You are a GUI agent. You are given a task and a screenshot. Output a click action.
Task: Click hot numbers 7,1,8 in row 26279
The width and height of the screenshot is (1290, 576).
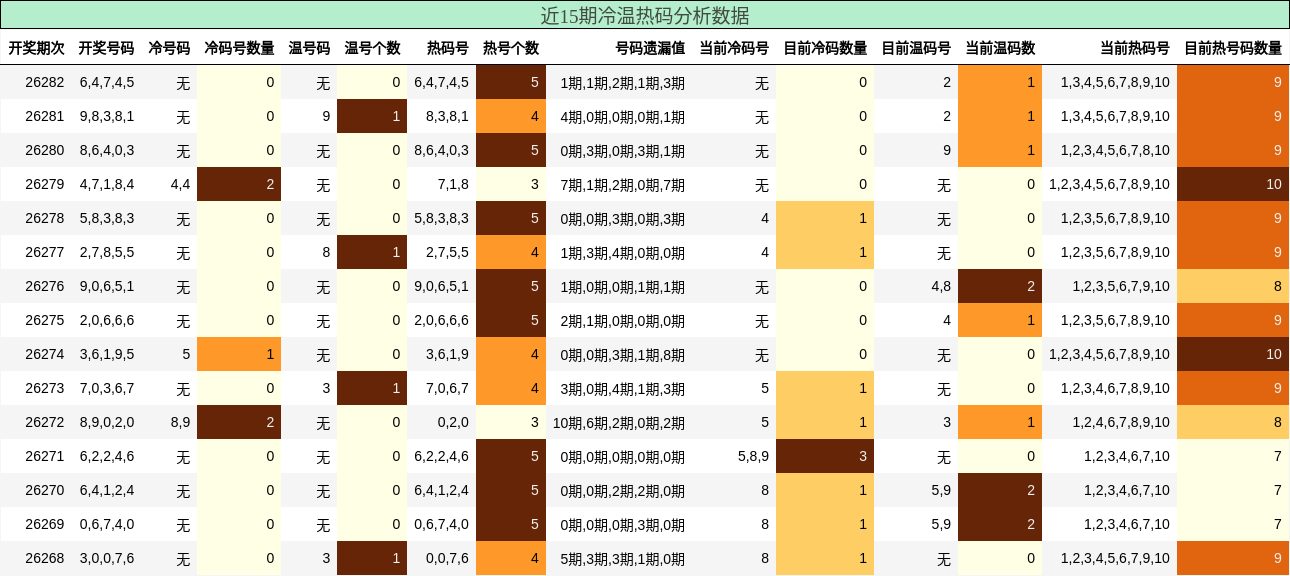[x=453, y=184]
